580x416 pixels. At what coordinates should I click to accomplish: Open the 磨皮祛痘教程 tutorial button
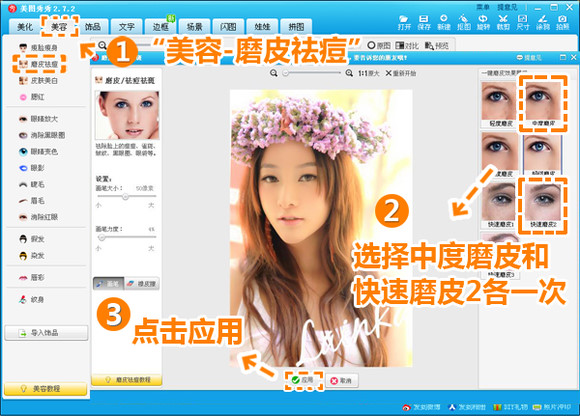click(127, 380)
